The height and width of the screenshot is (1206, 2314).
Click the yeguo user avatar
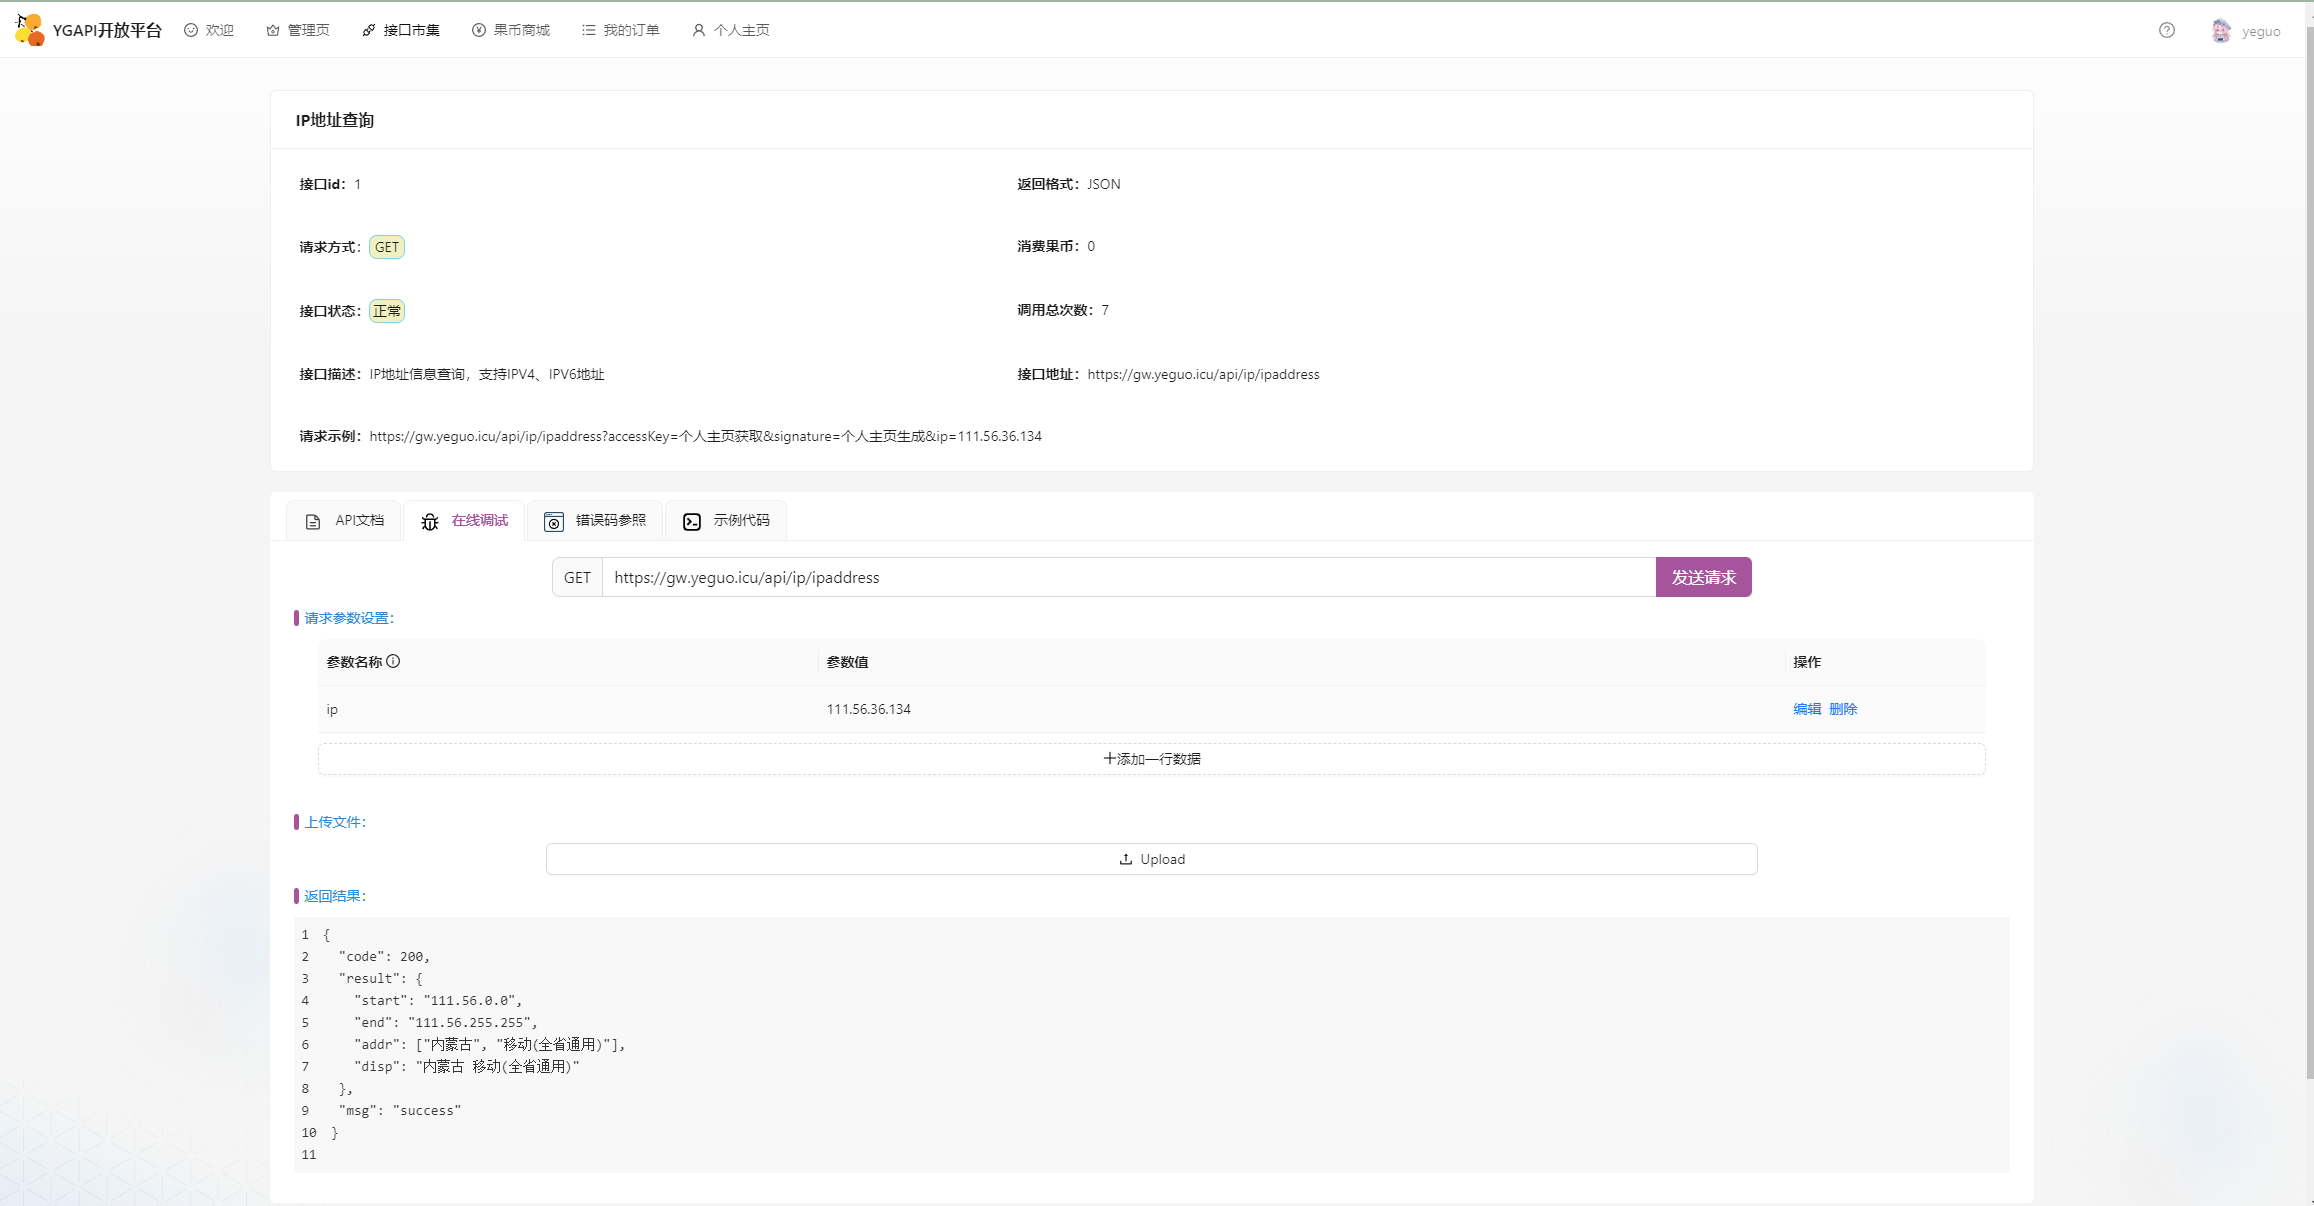click(2220, 31)
